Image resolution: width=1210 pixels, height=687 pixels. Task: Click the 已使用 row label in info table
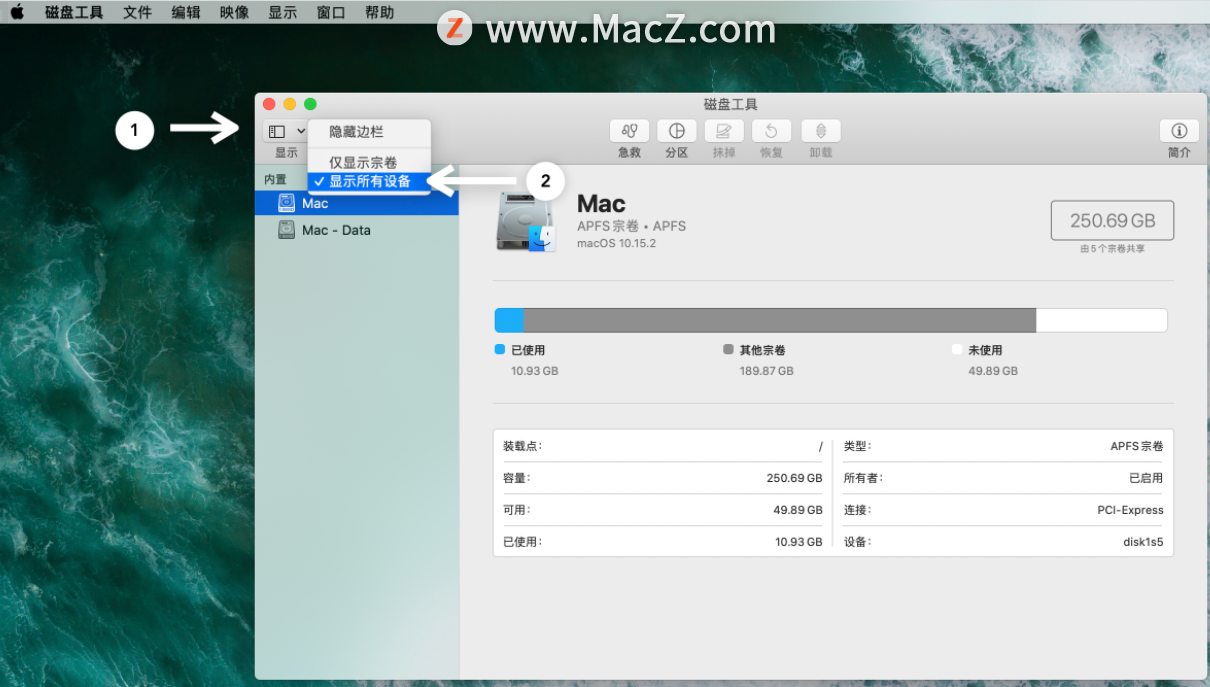click(522, 542)
